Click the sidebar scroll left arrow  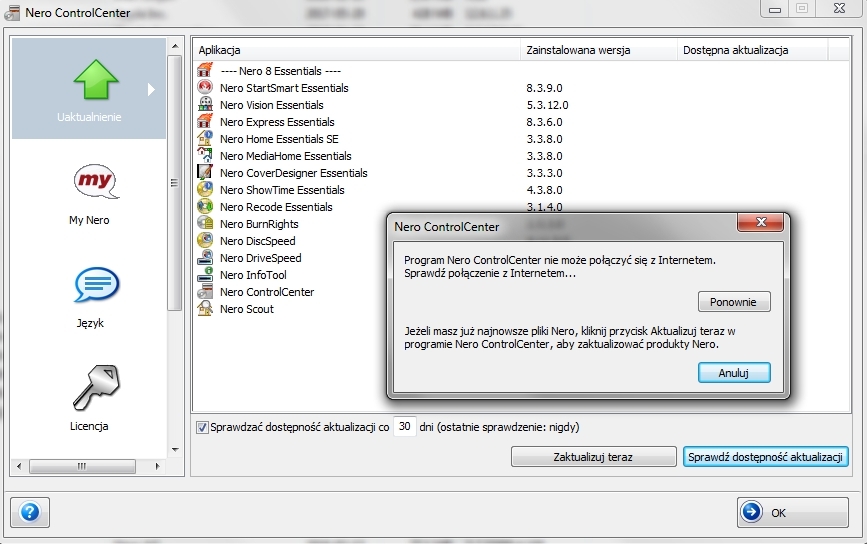[19, 467]
